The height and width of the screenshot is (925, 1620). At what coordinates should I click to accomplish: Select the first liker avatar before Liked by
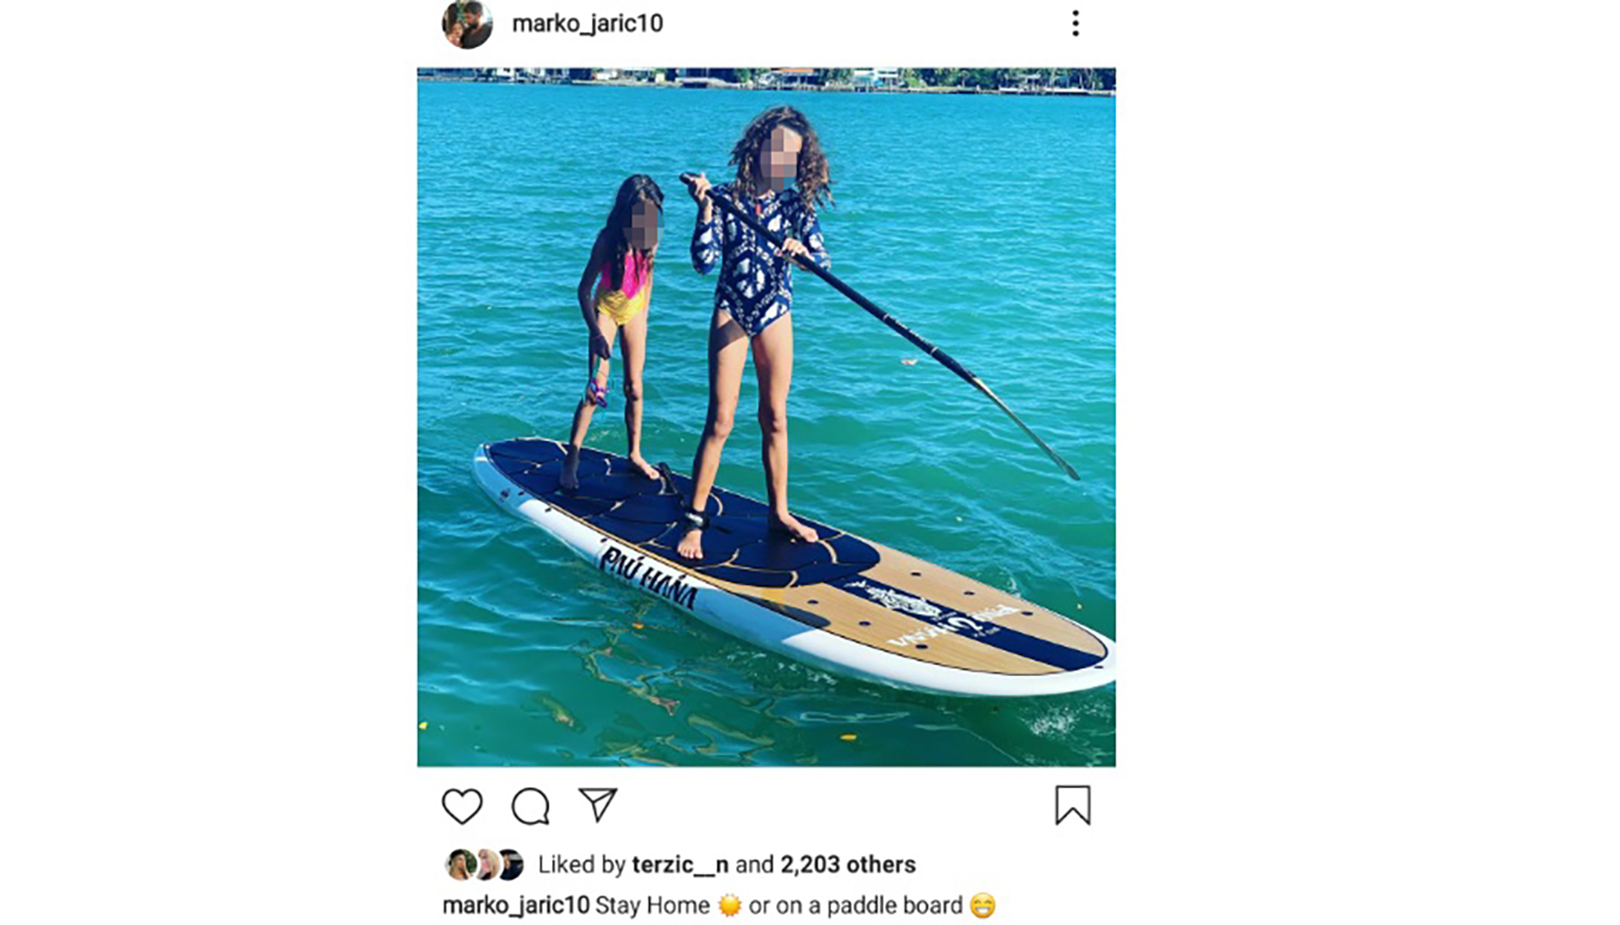point(460,864)
